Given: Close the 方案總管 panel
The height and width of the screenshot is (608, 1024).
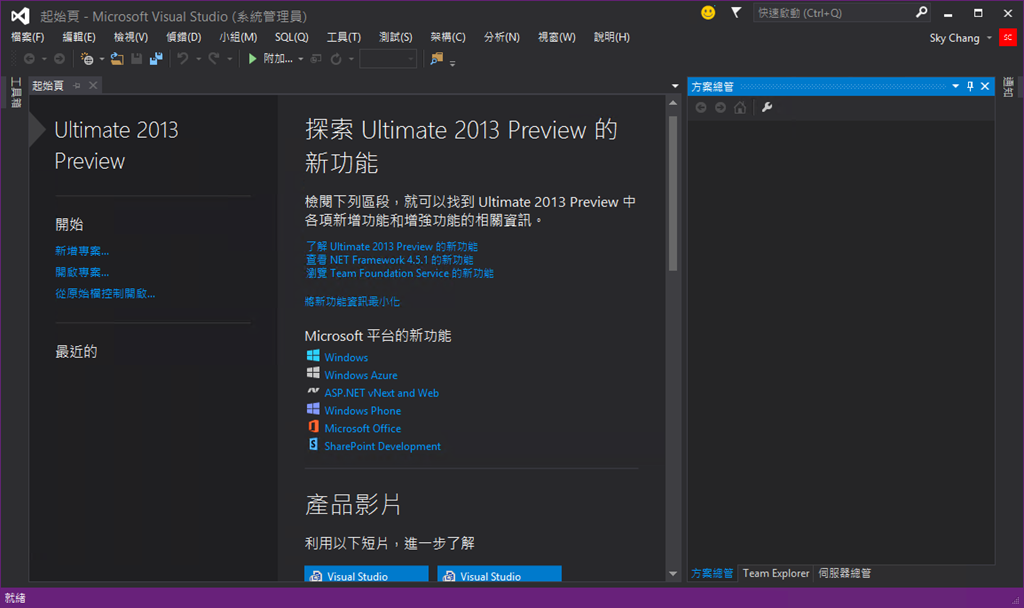Looking at the screenshot, I should point(985,86).
